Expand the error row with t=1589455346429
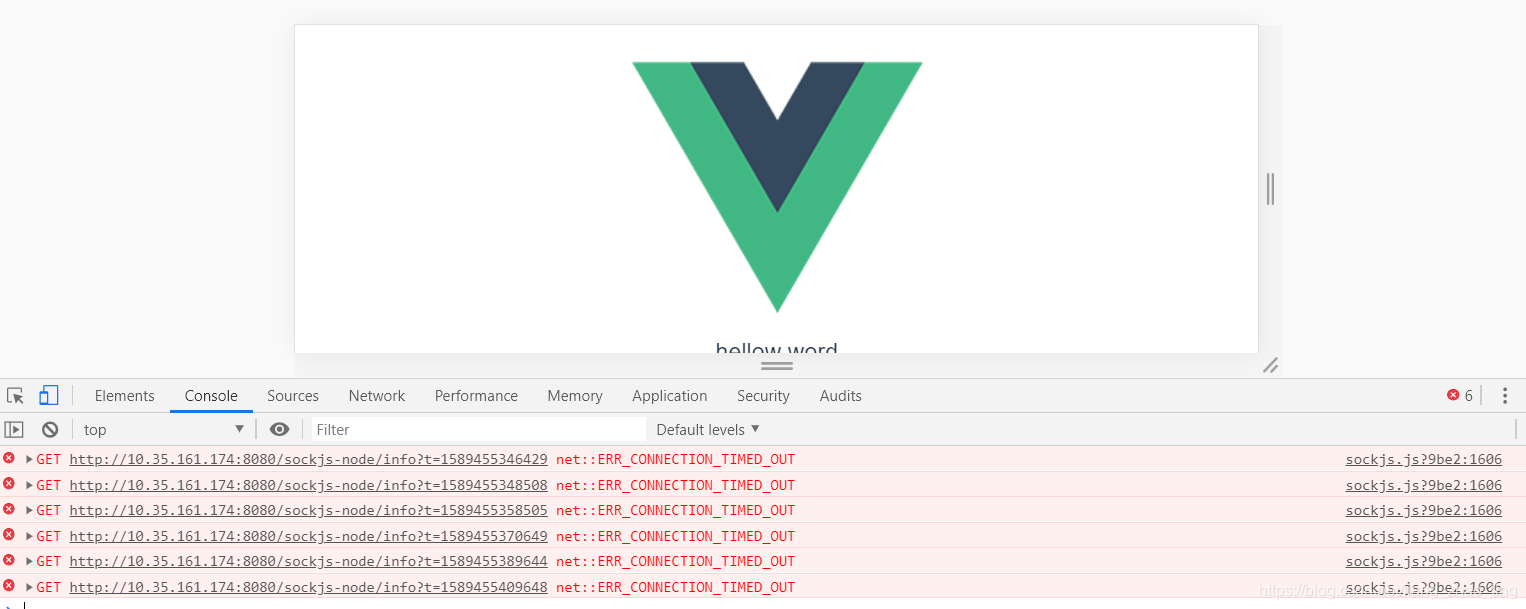Viewport: 1526px width, 609px height. click(29, 459)
